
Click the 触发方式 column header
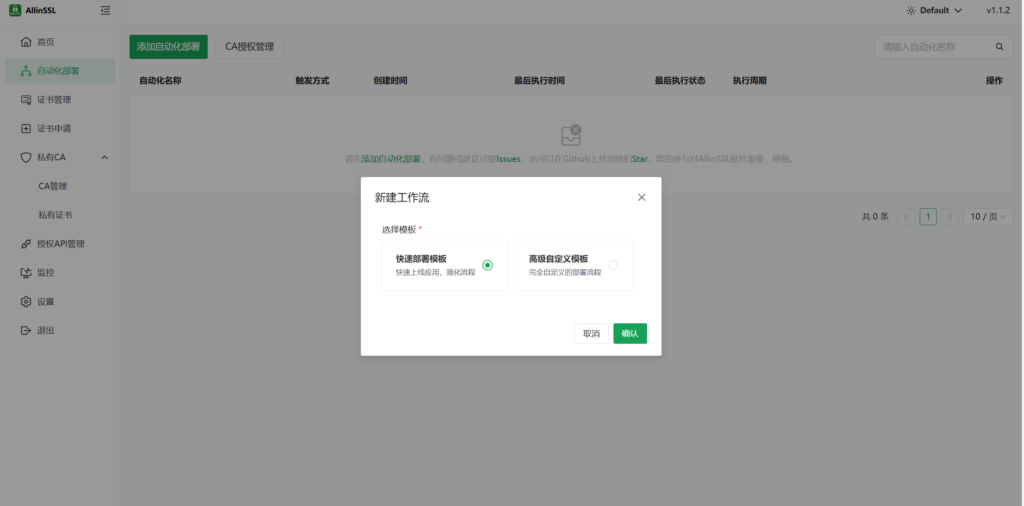pyautogui.click(x=312, y=81)
